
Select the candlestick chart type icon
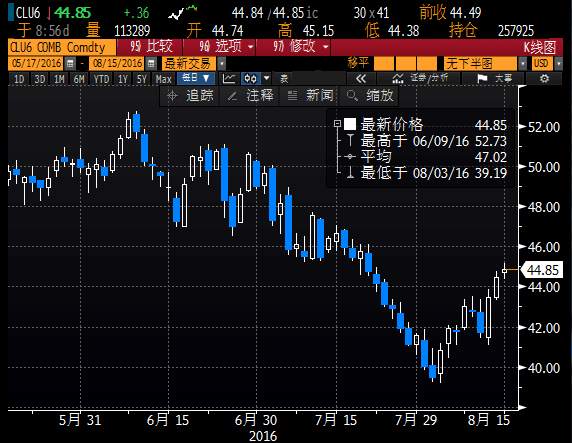point(251,78)
